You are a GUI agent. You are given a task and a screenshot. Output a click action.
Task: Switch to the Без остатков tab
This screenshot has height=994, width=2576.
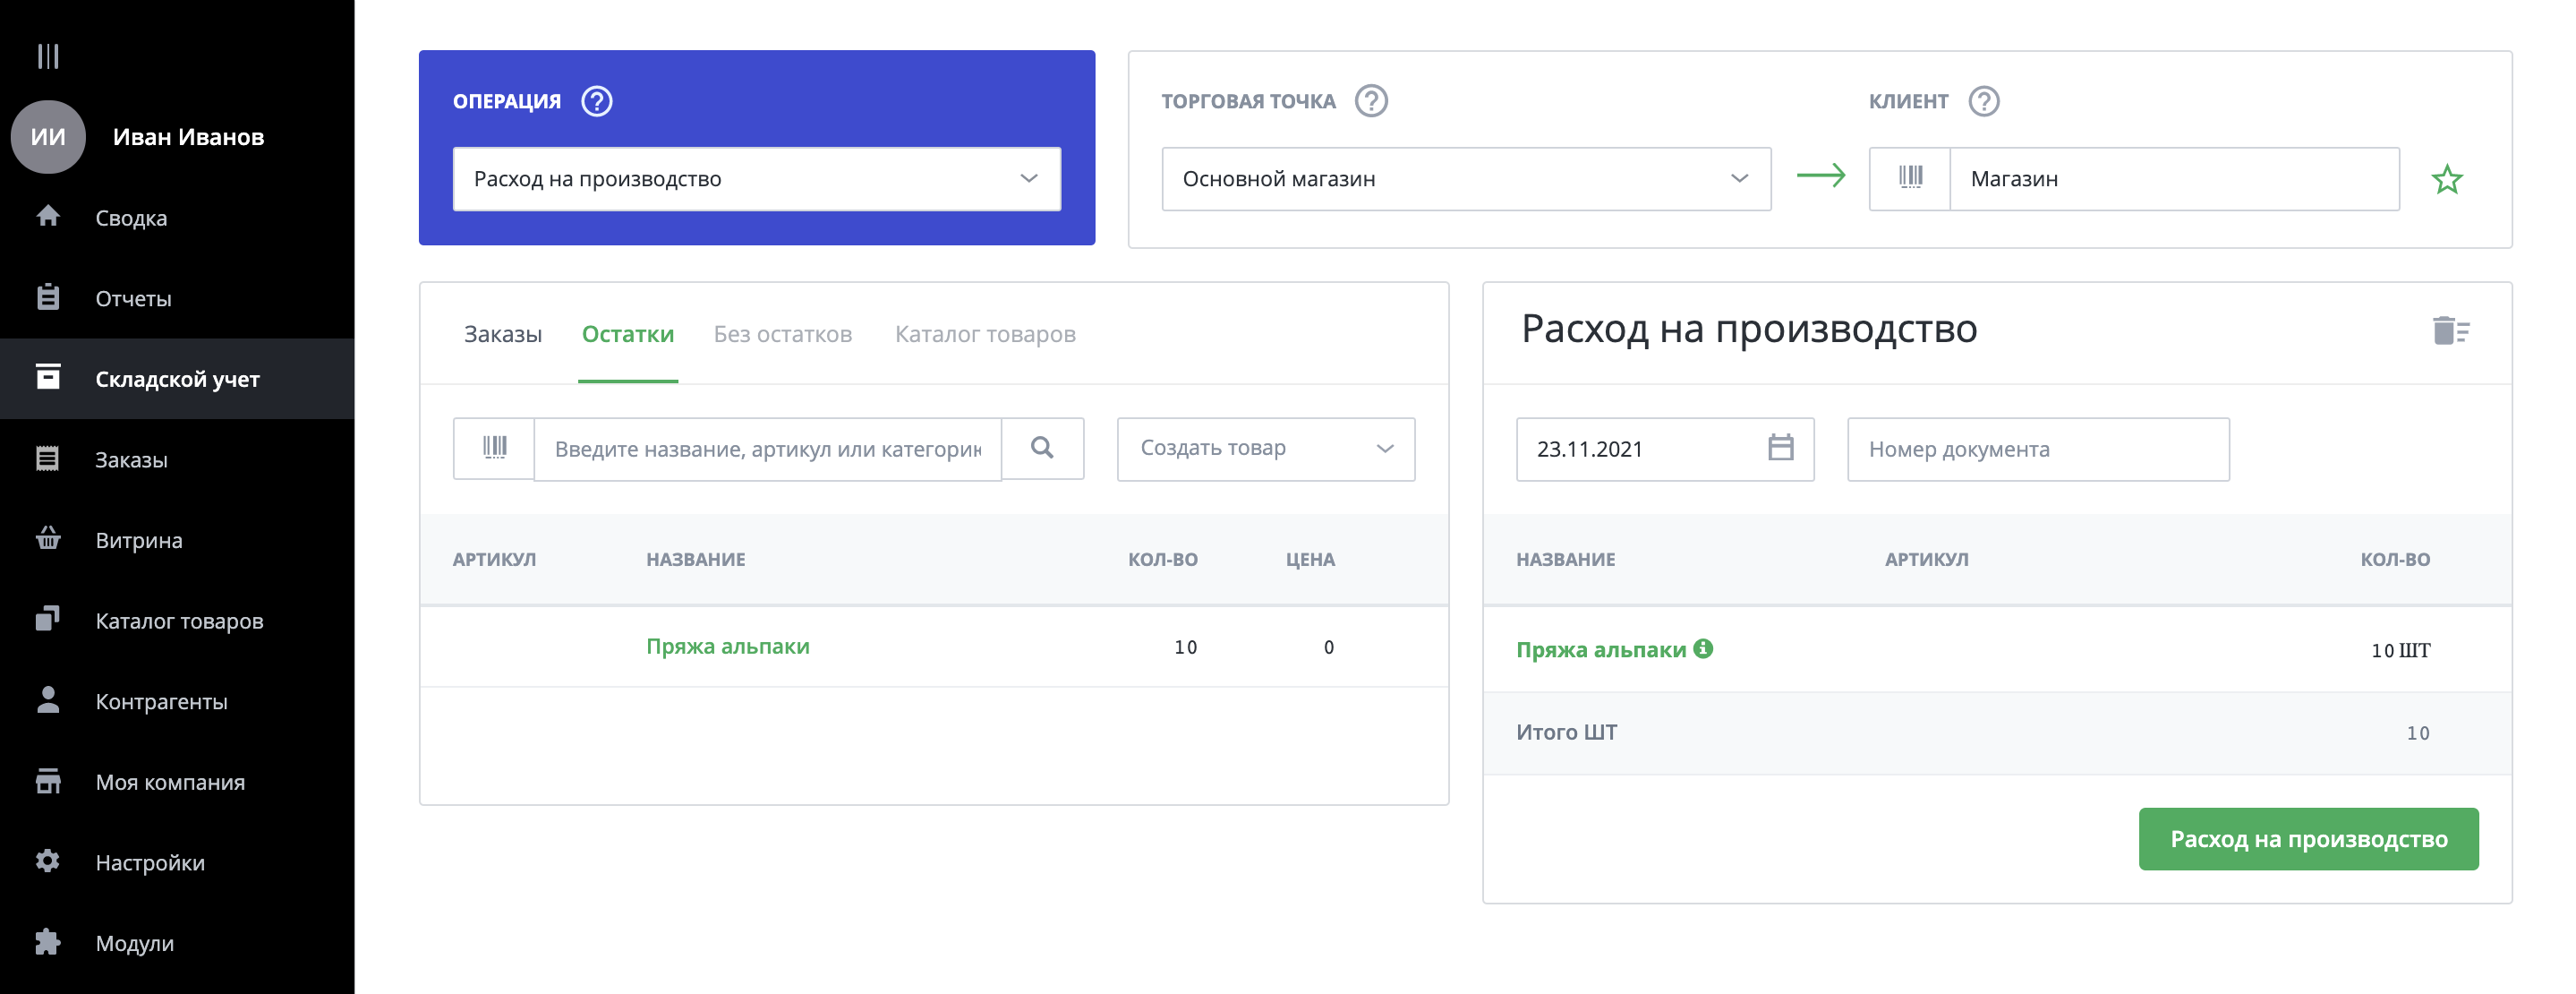pyautogui.click(x=782, y=335)
